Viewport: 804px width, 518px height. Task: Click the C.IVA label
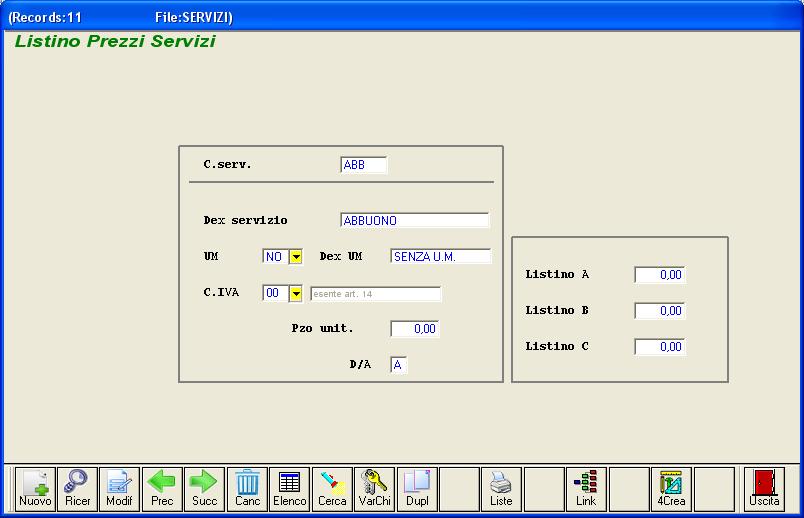[x=221, y=292]
